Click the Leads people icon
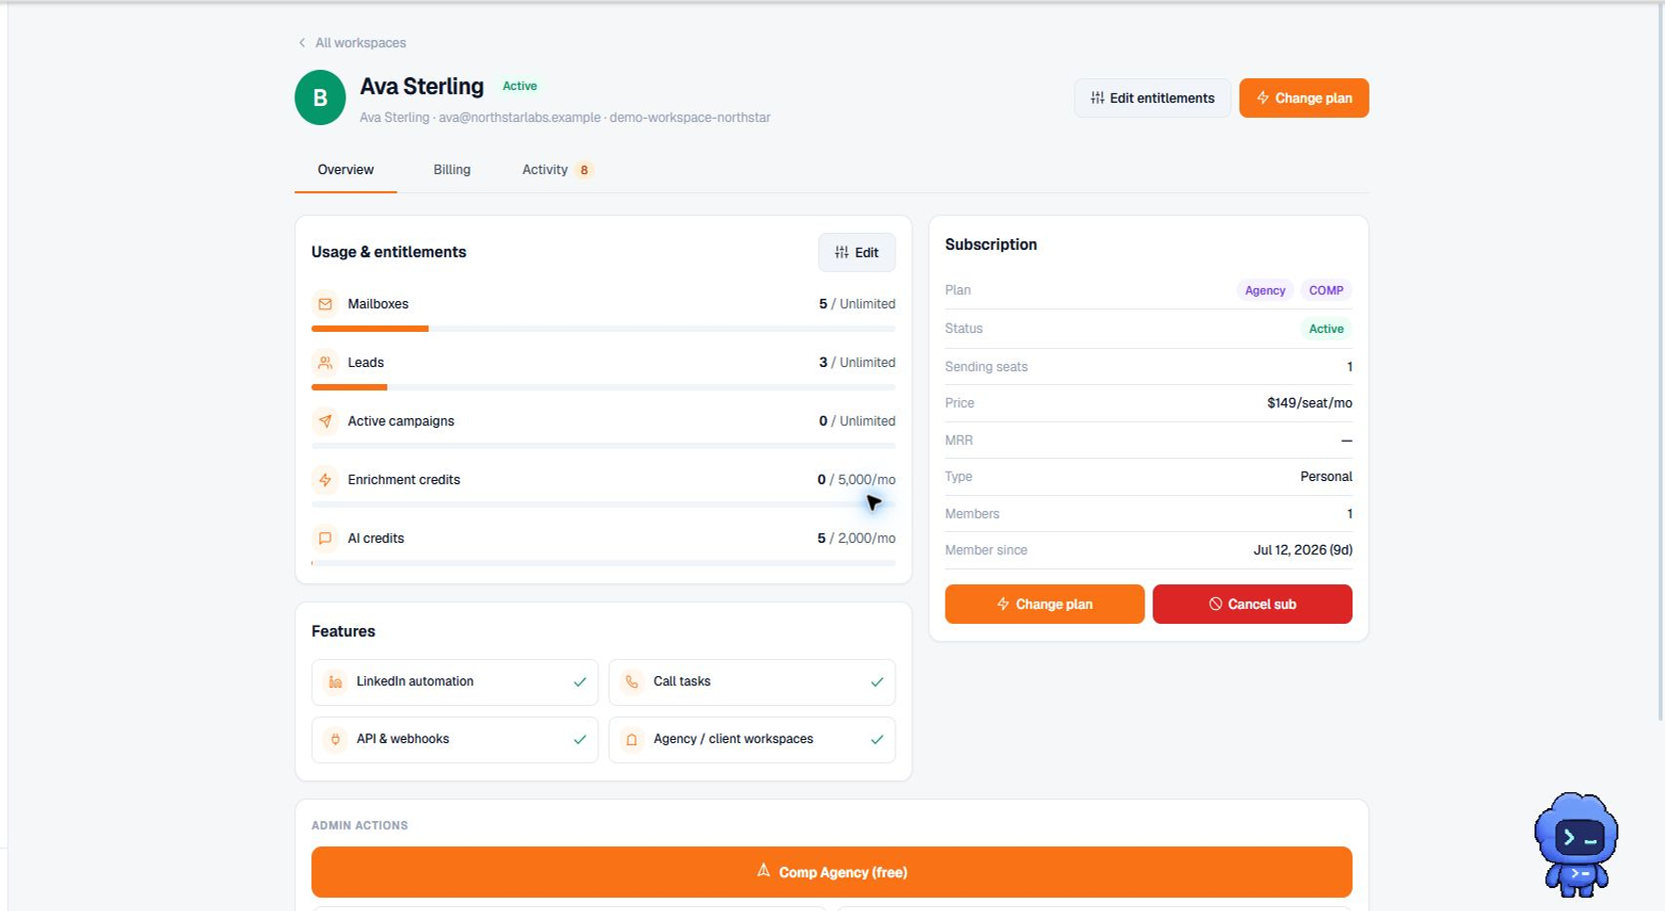 (325, 362)
